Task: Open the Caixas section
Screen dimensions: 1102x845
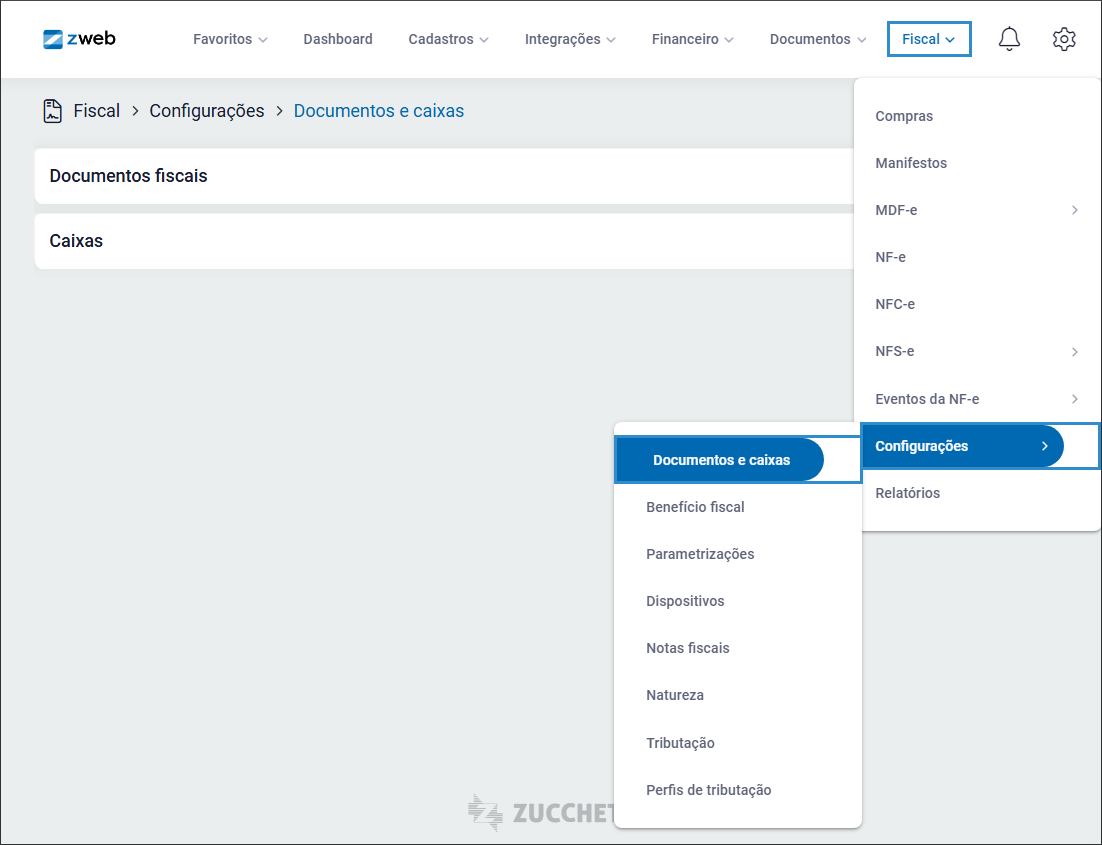Action: tap(444, 241)
